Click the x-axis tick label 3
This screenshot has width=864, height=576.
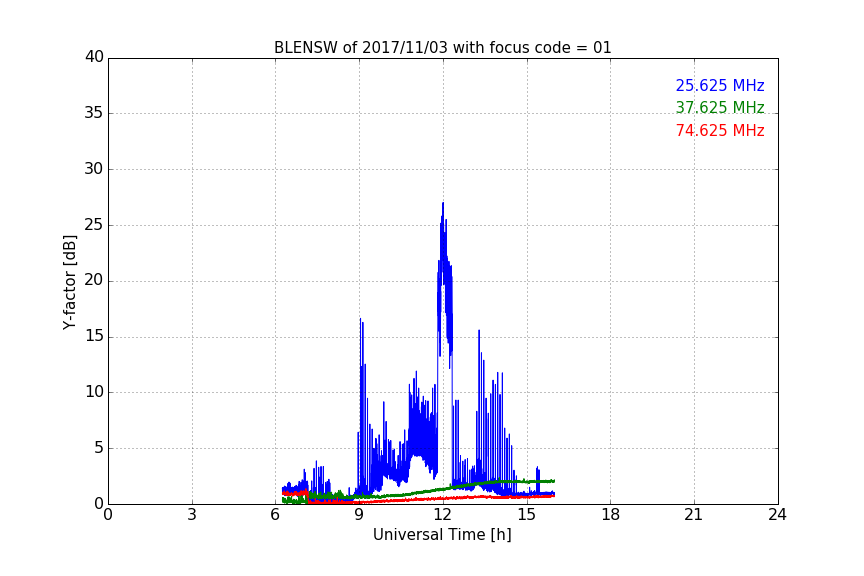click(192, 515)
